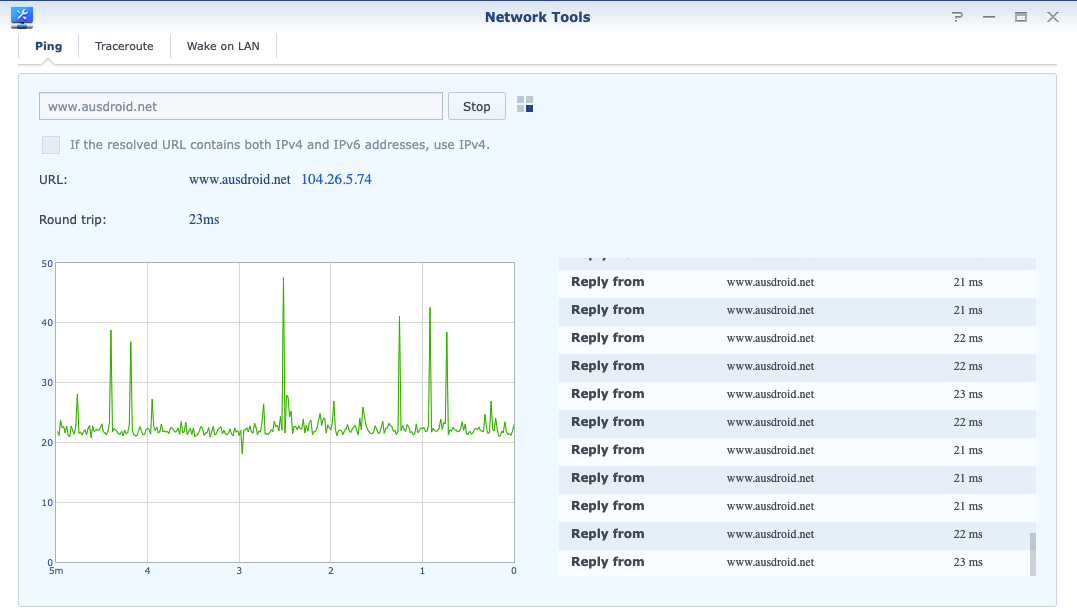Click the "URL:" label
Screen dimensions: 1077x613
point(53,180)
